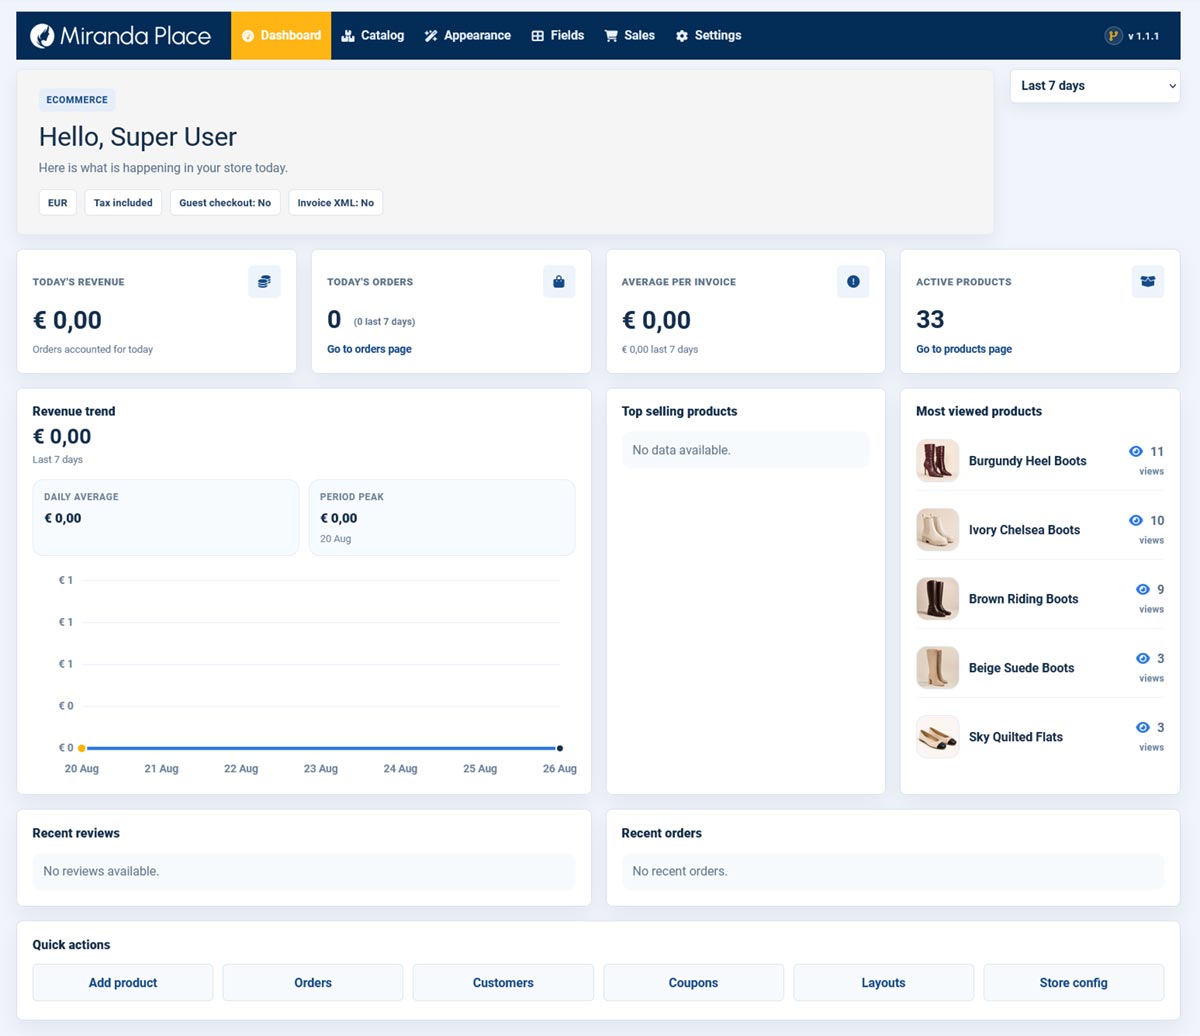This screenshot has height=1036, width=1200.
Task: Click the Sky Quilted Flats product thumbnail
Action: coord(938,737)
